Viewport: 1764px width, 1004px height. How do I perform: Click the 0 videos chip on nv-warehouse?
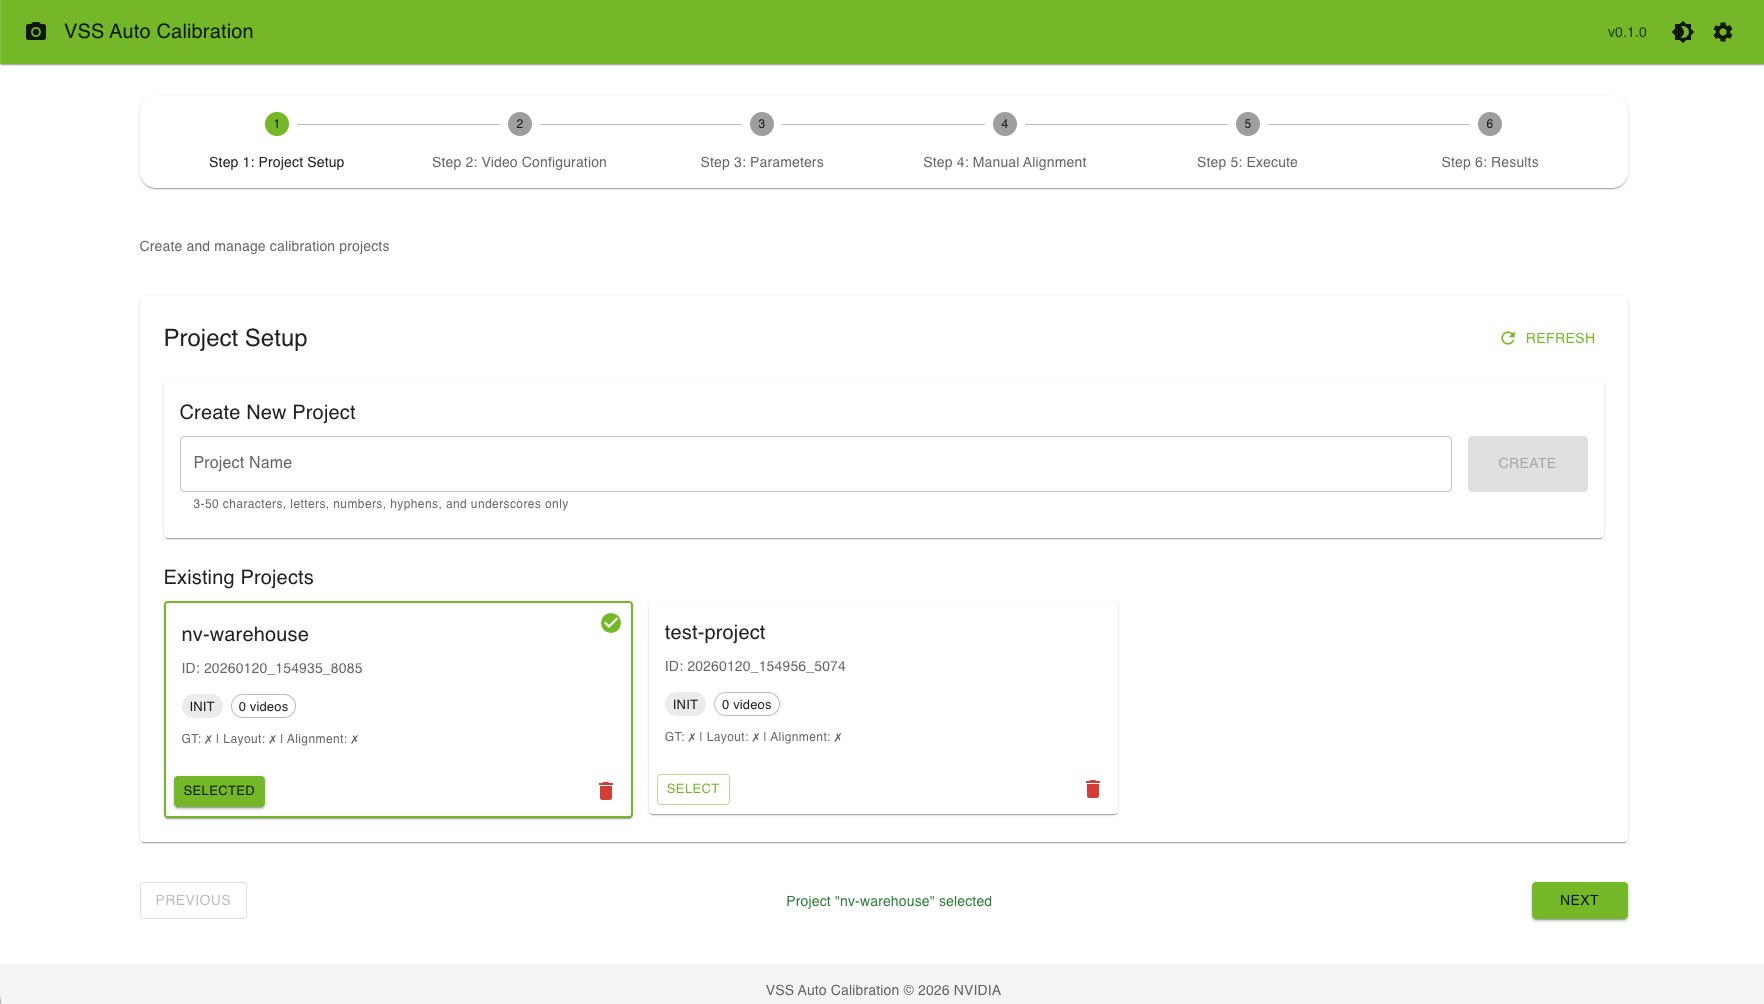263,706
